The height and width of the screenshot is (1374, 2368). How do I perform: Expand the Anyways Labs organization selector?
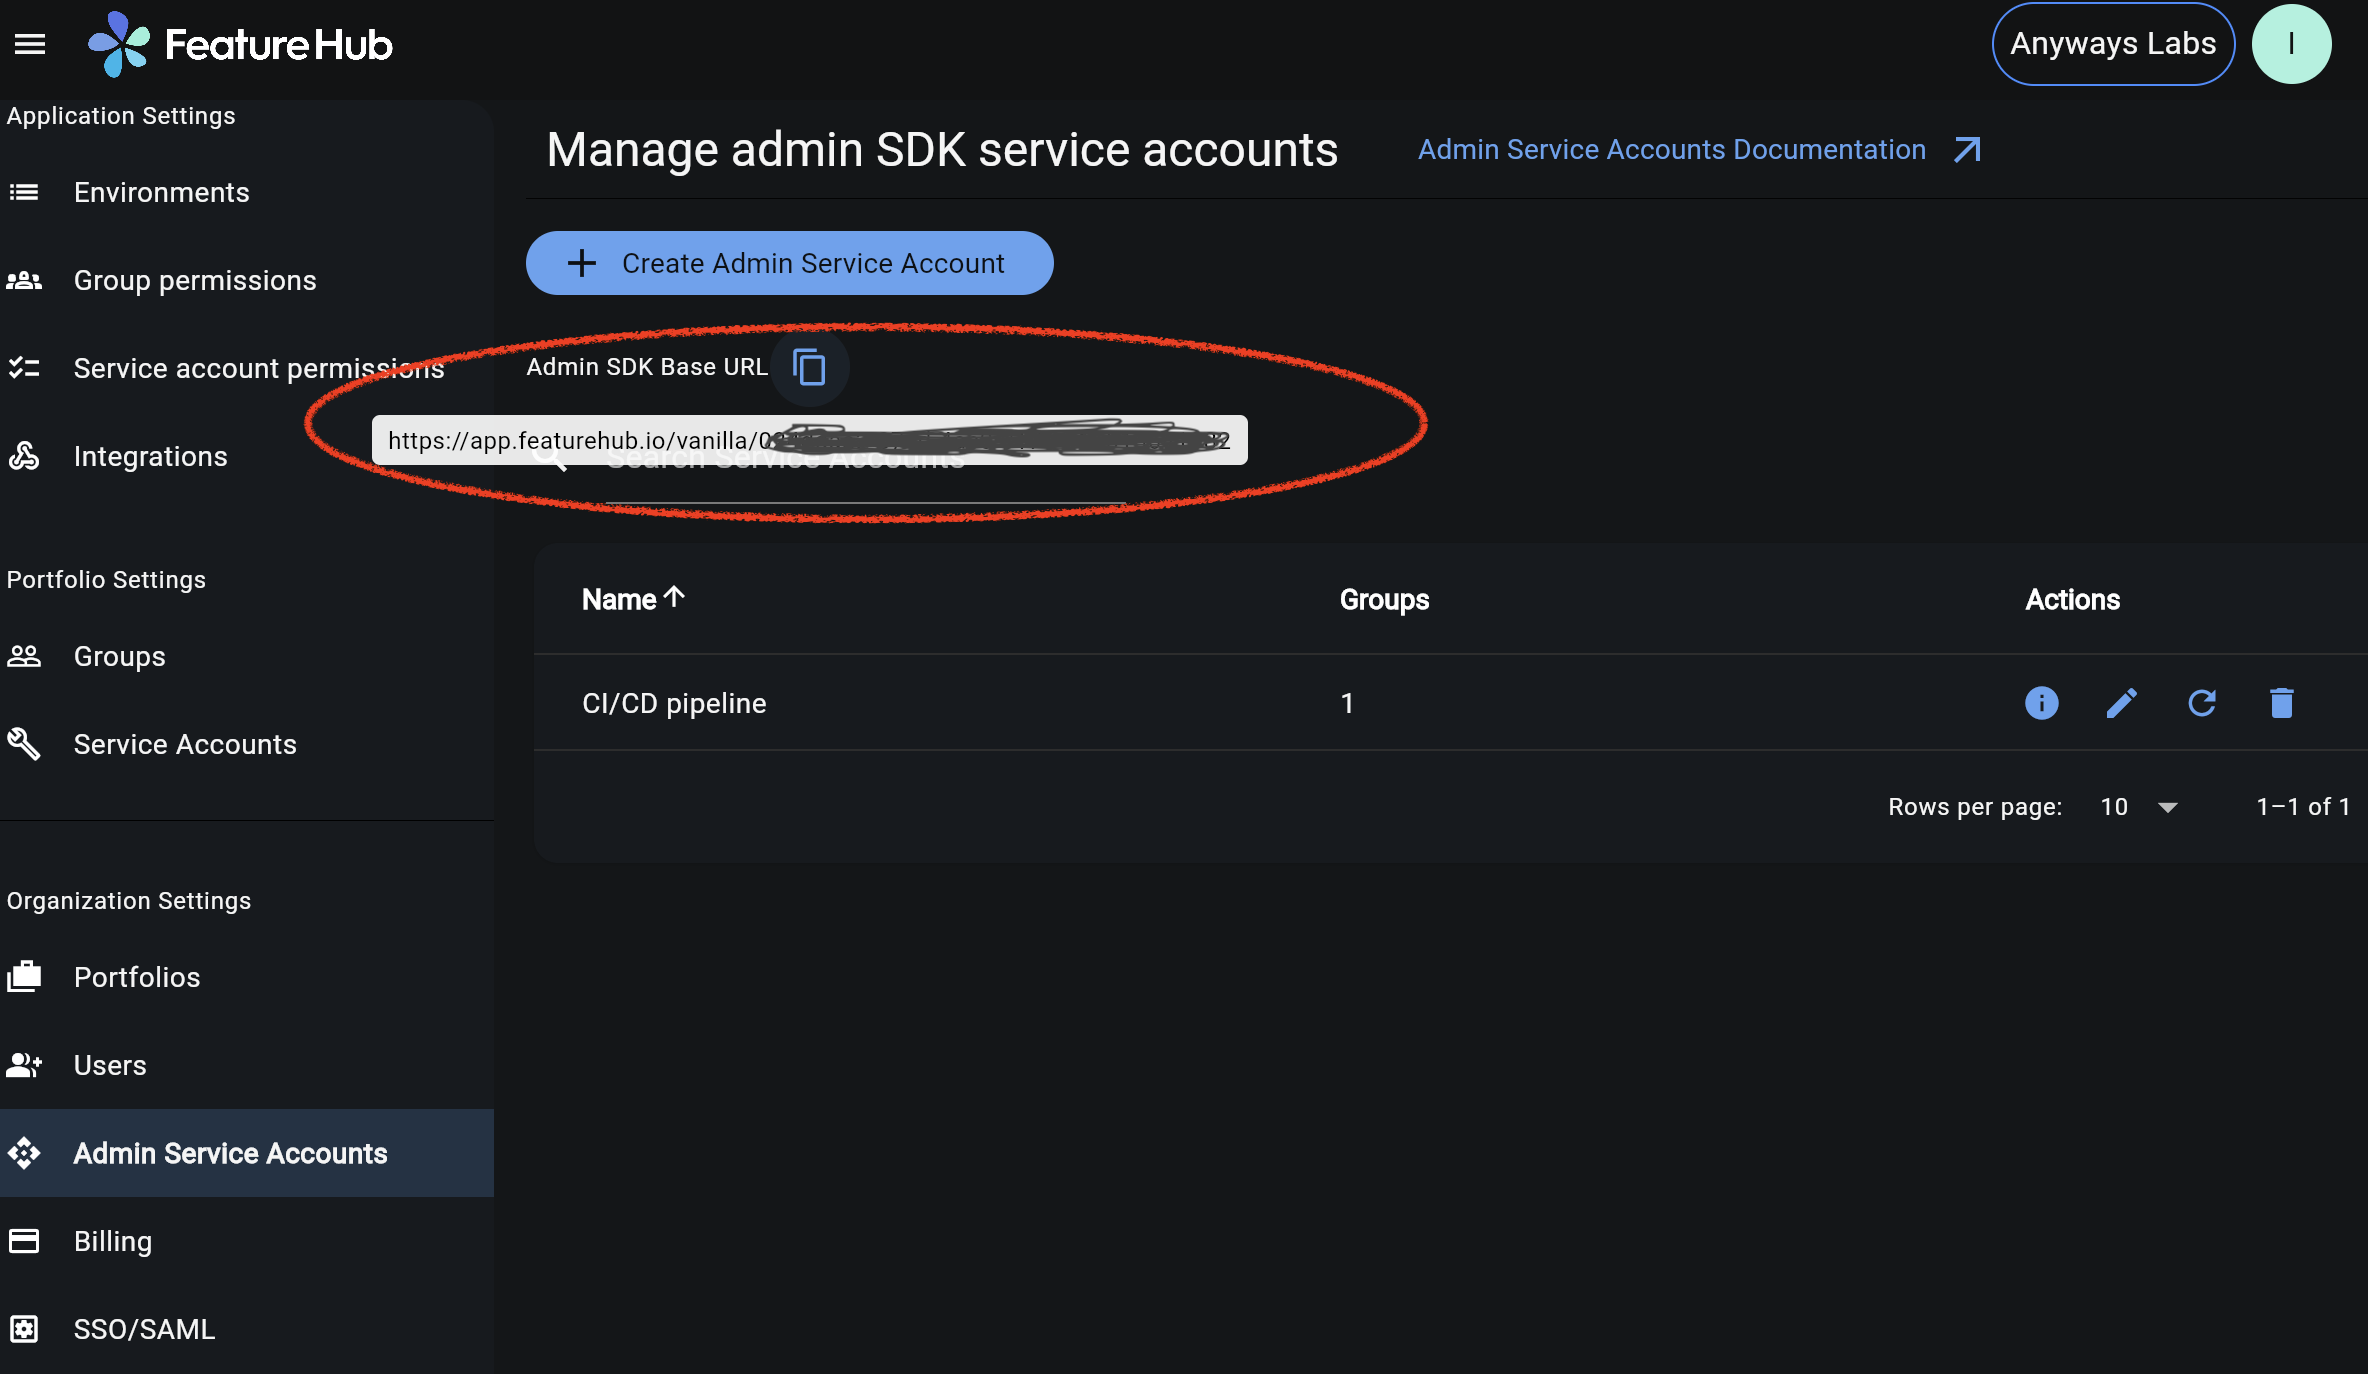[x=2112, y=43]
